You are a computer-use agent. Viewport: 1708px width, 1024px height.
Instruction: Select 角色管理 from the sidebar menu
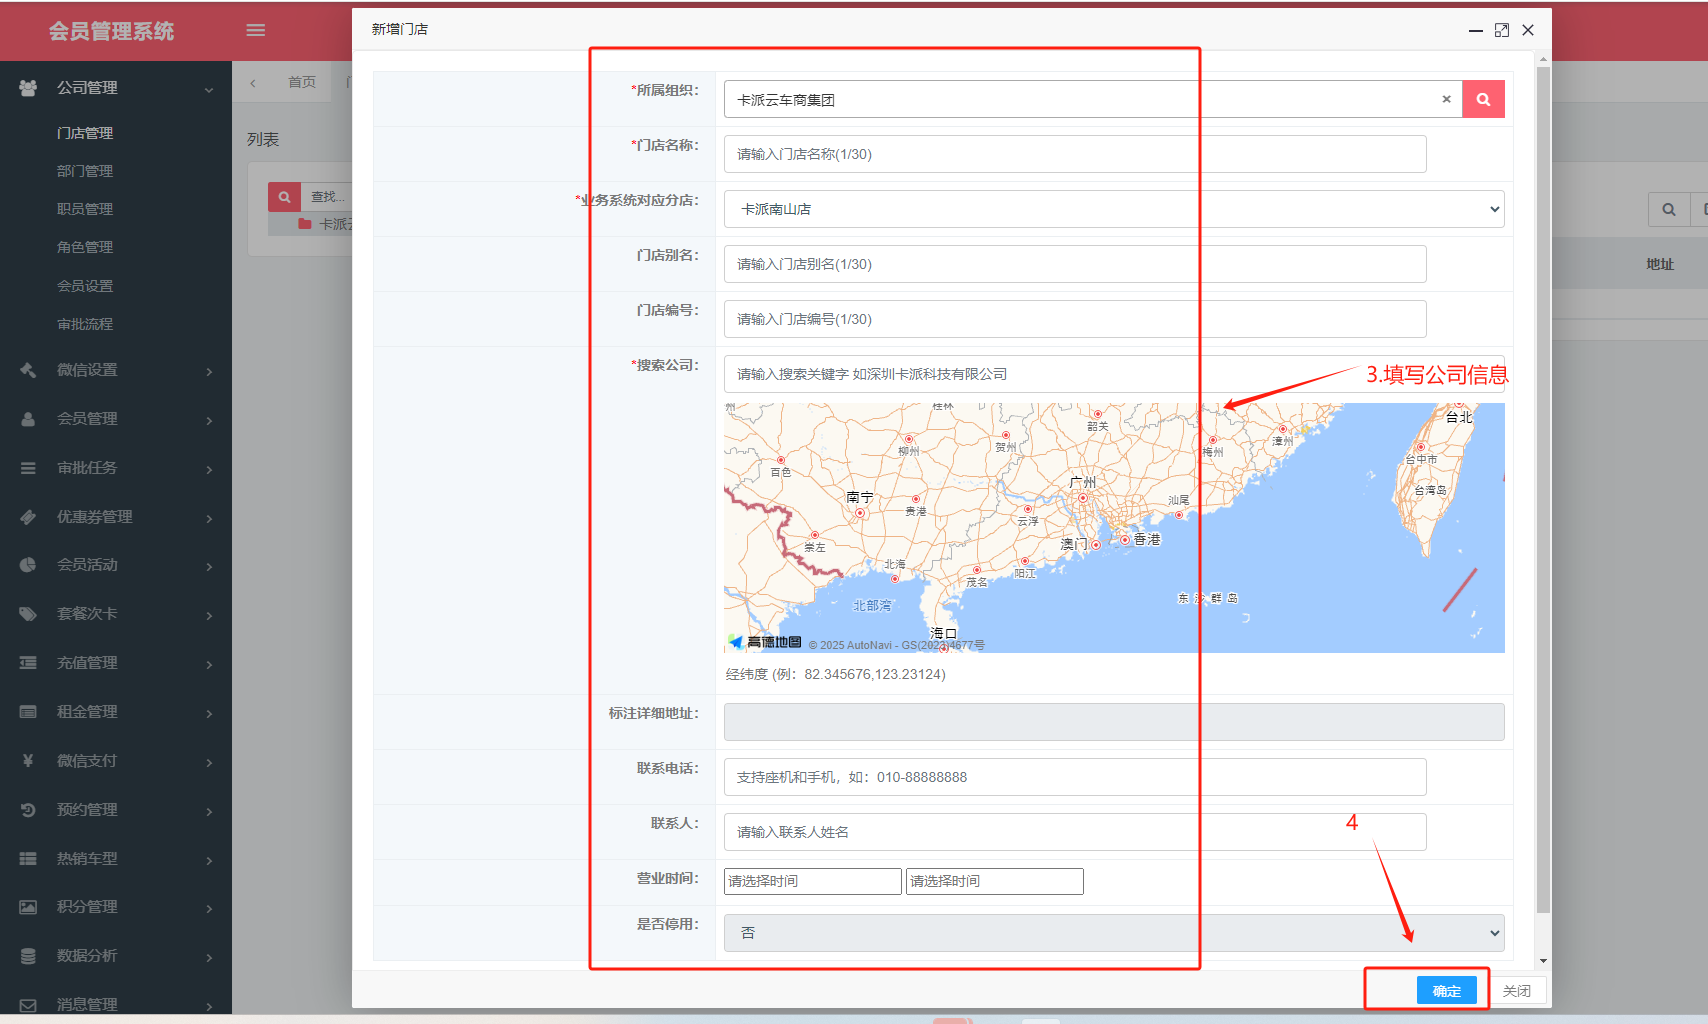(85, 247)
